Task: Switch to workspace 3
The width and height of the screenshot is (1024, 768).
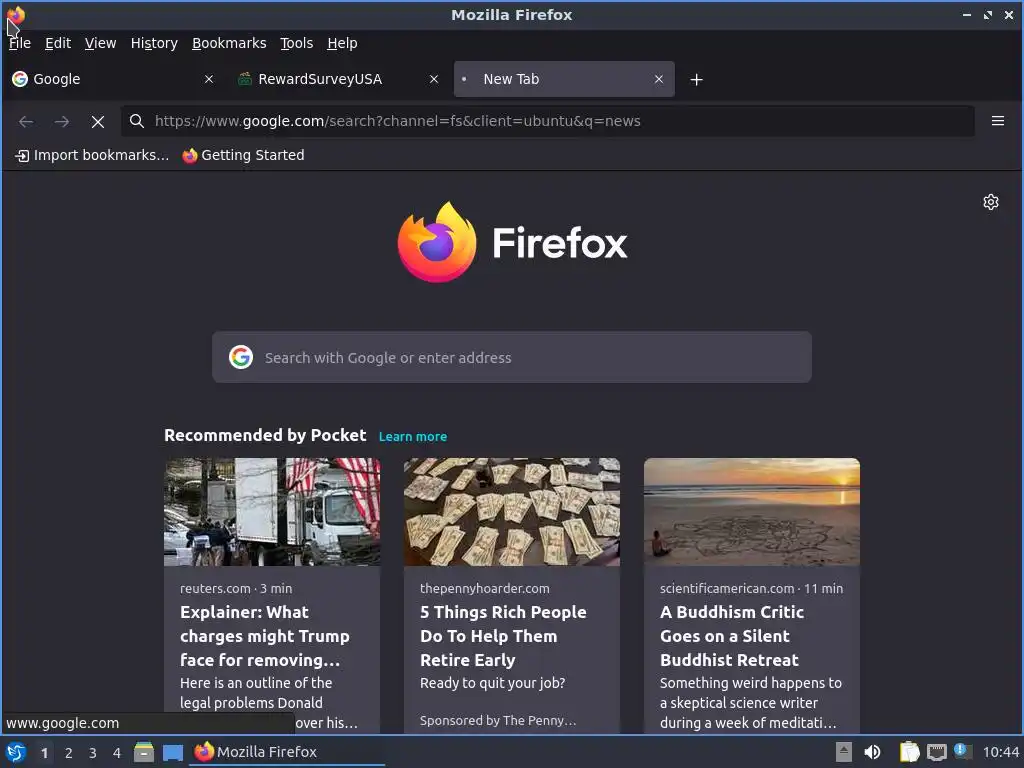Action: [x=93, y=753]
